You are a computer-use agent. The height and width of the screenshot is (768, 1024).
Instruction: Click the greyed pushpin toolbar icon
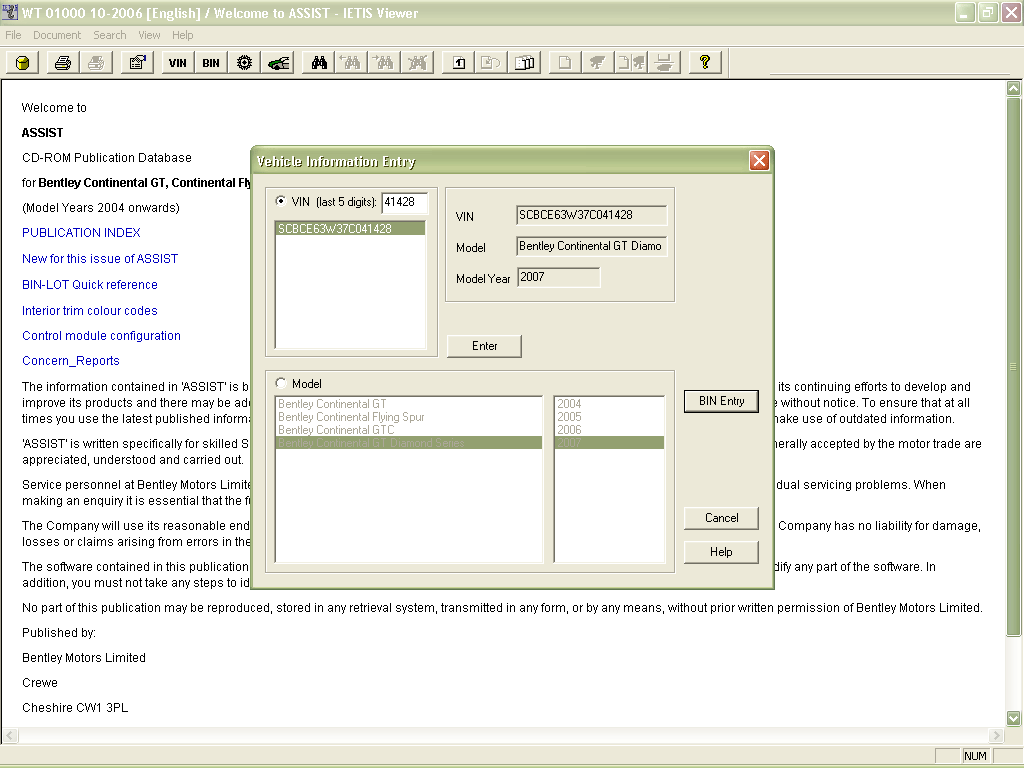(598, 63)
